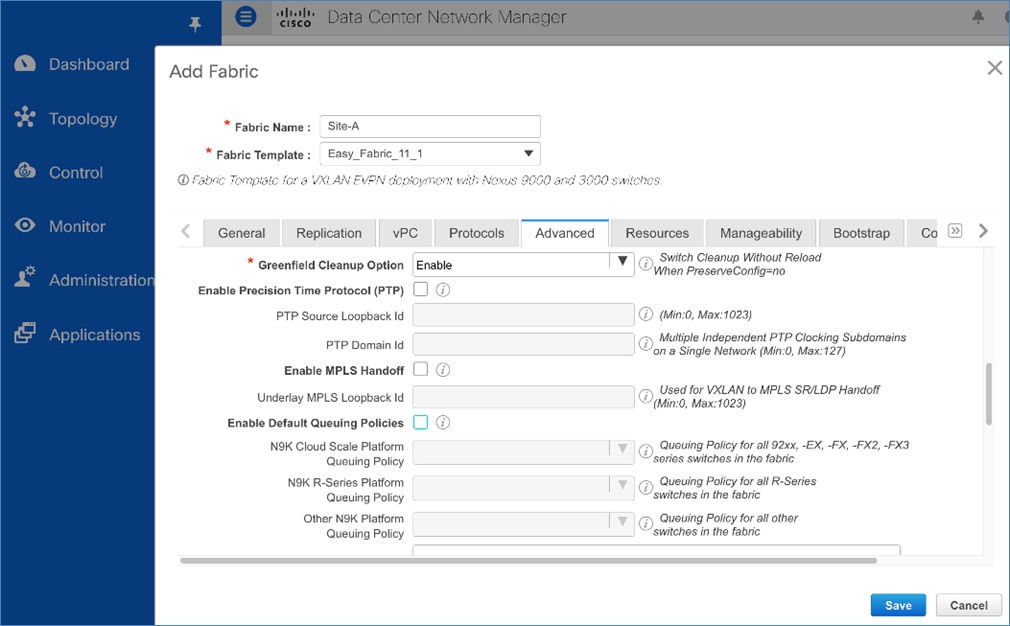Switch to the vPC tab
Screen dimensions: 1010x626
point(405,233)
